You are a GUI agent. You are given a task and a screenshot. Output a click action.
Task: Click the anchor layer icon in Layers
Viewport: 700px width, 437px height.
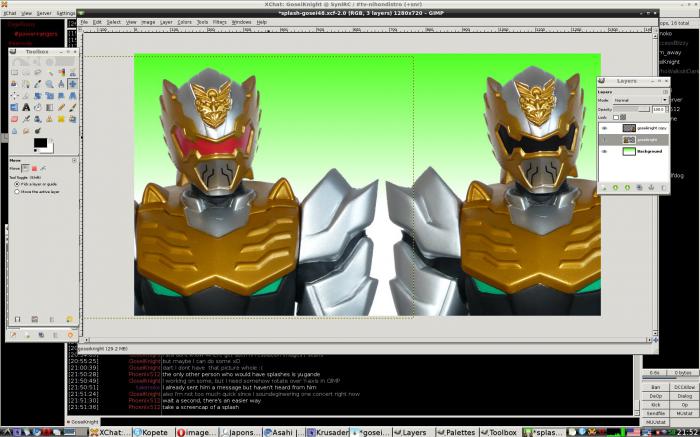pos(651,187)
